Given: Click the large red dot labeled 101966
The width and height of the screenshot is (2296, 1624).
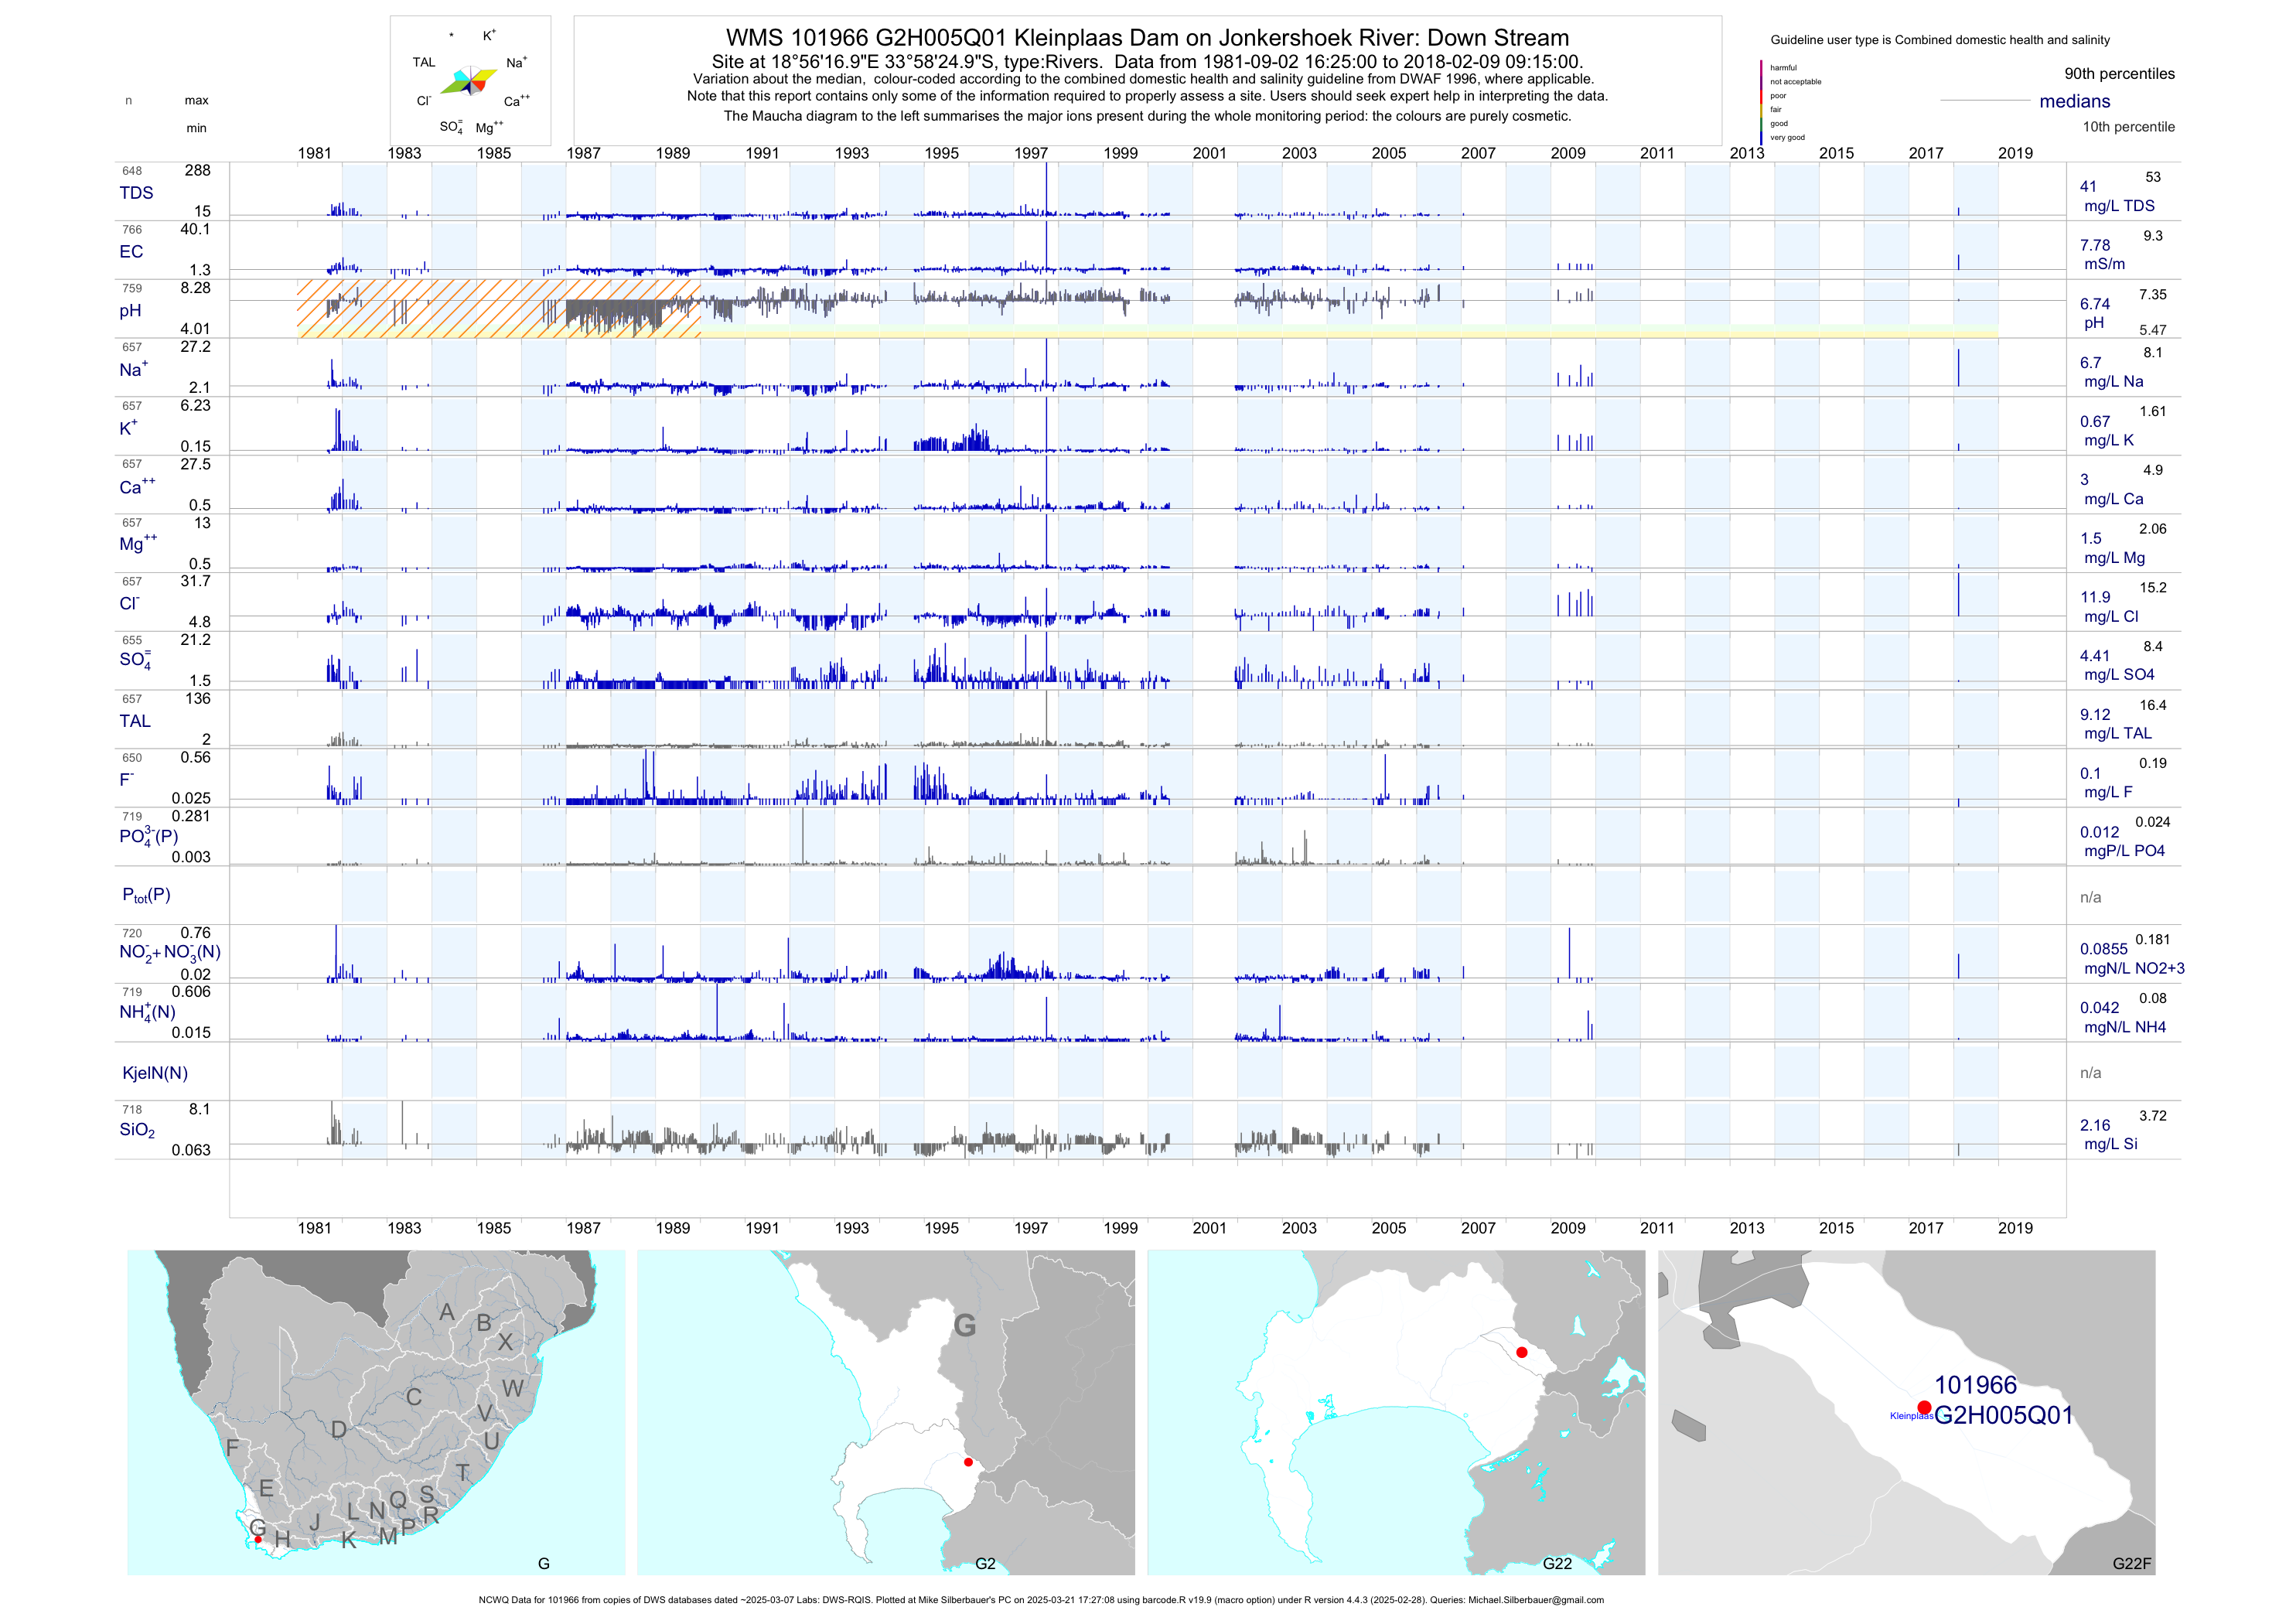Looking at the screenshot, I should point(1924,1407).
